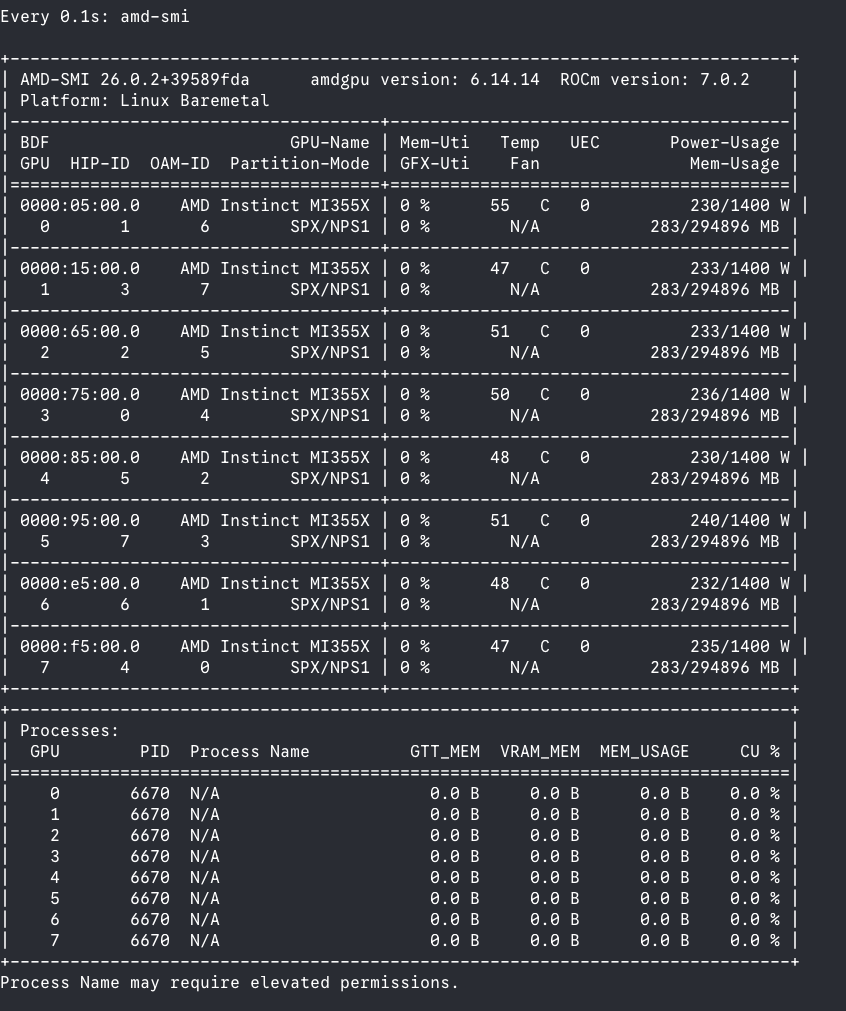This screenshot has width=846, height=1011.
Task: Click the OAM-ID column header
Action: point(179,164)
